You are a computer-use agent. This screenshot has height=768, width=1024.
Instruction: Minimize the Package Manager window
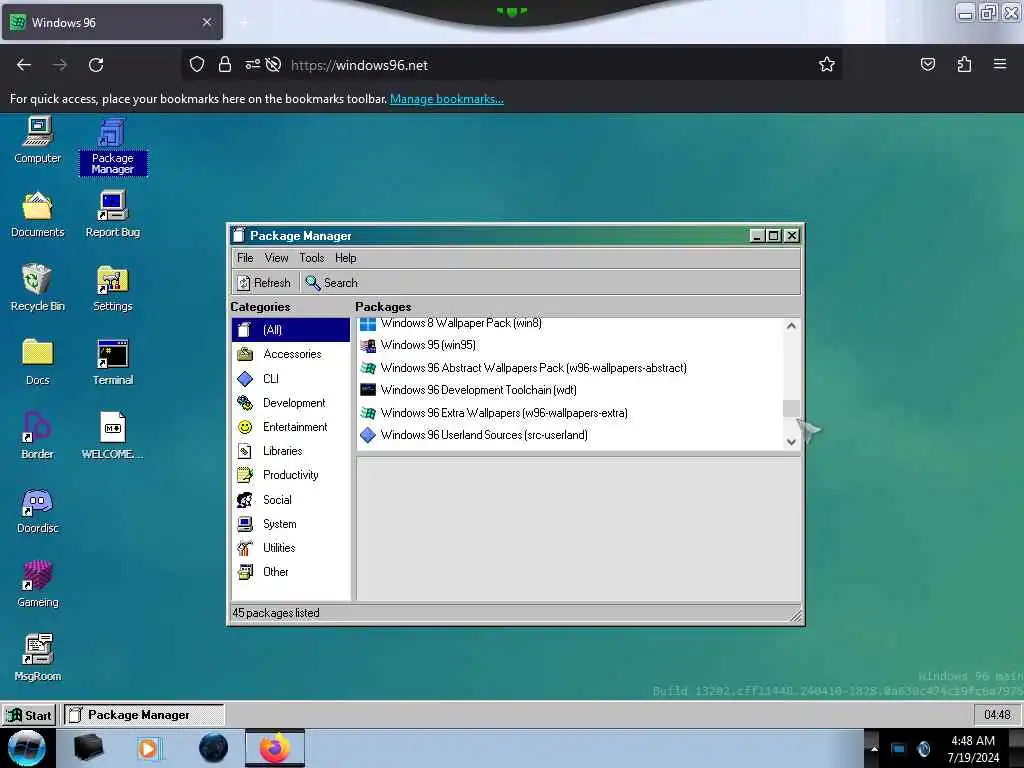(756, 236)
